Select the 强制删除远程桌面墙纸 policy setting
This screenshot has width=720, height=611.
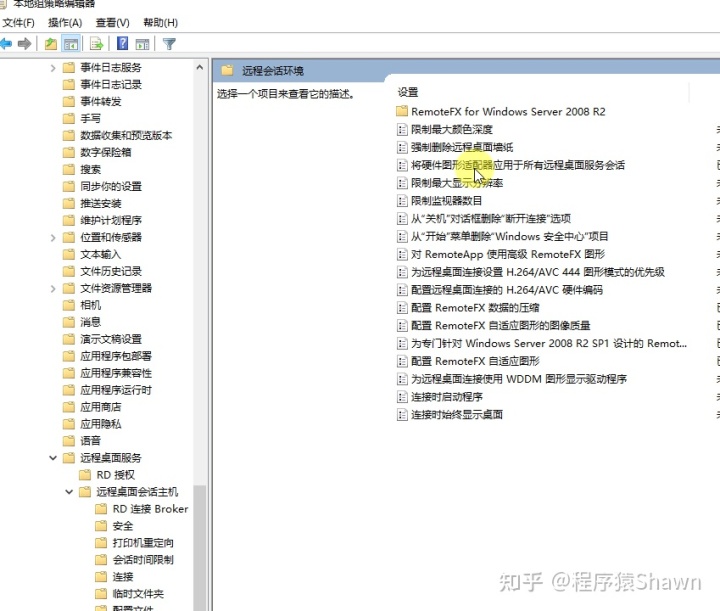[x=461, y=147]
